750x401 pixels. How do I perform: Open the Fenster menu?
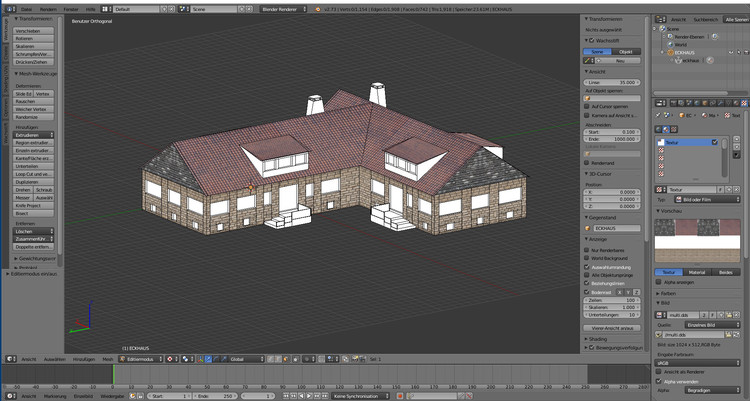(71, 9)
